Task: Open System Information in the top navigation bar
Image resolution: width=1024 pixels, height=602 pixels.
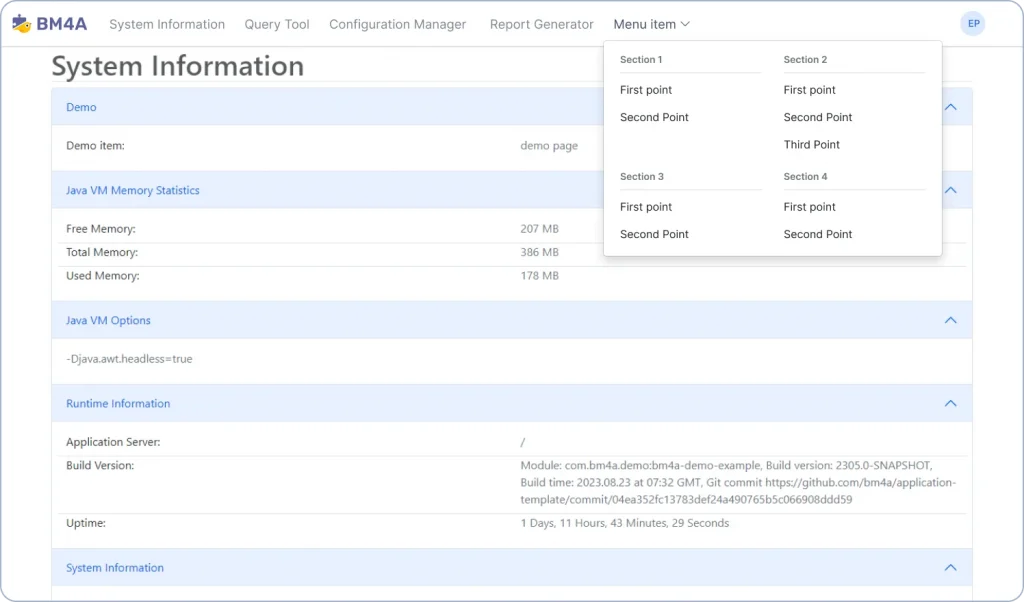Action: (167, 24)
